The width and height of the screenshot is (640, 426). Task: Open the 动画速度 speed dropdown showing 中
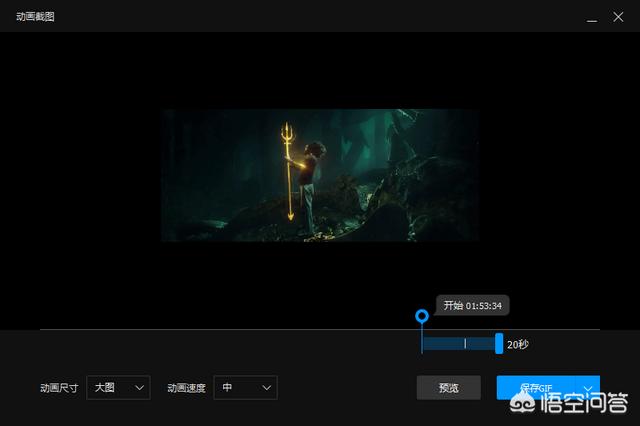[x=245, y=387]
